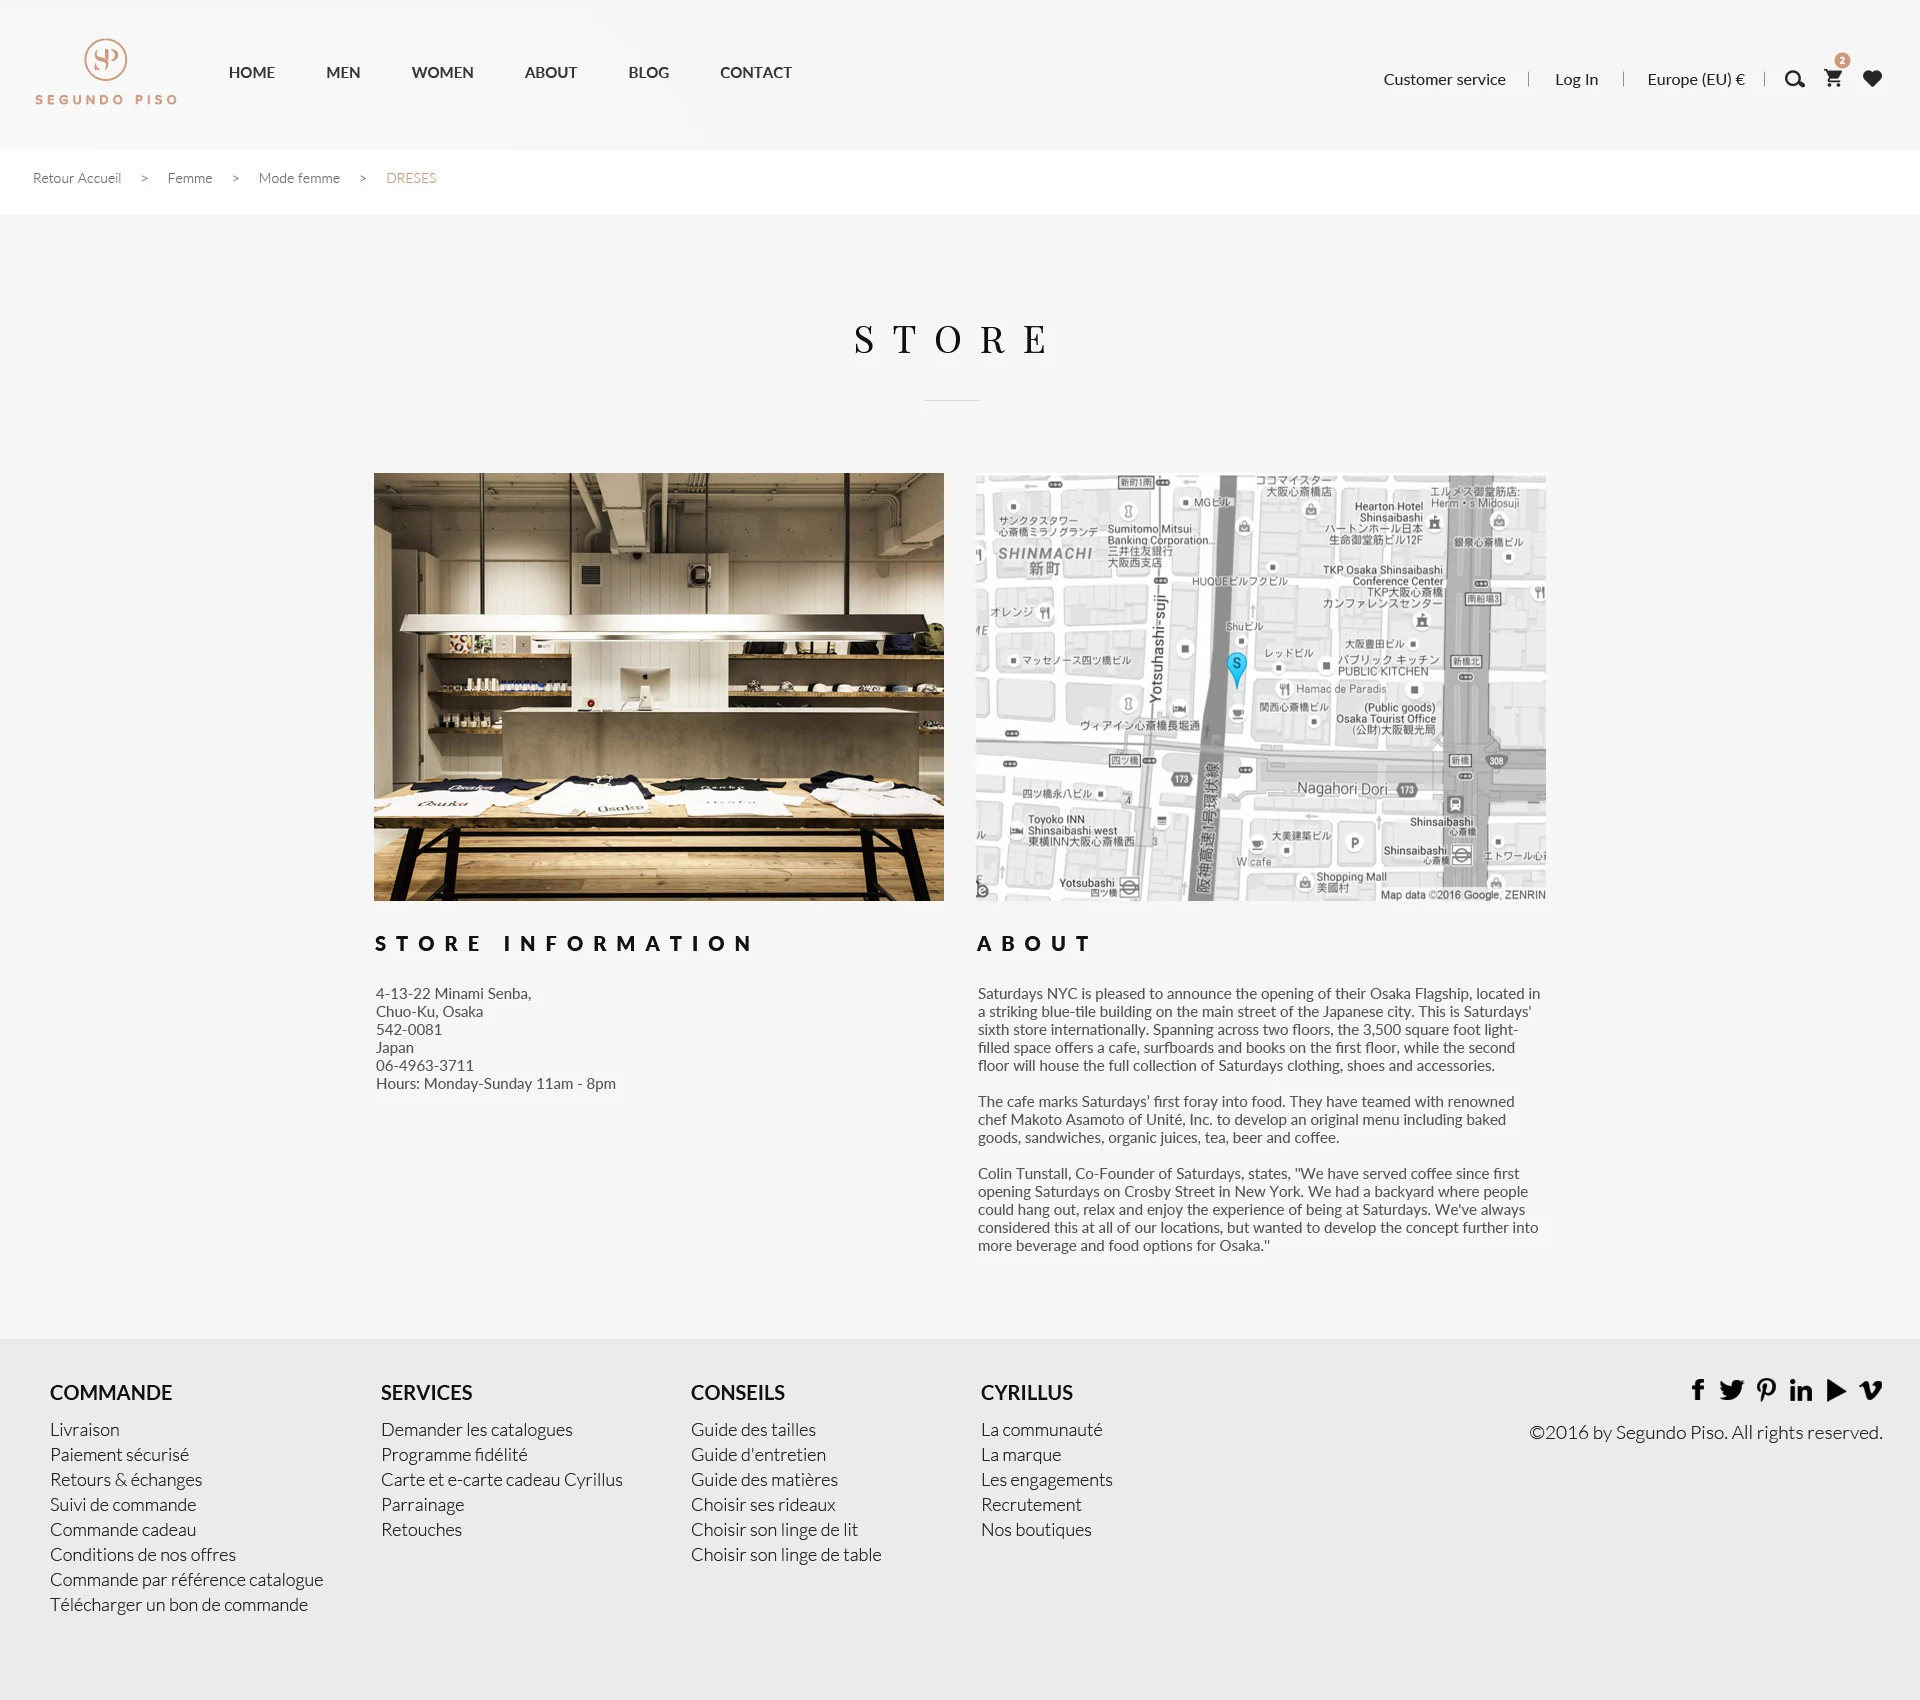Viewport: 1920px width, 1700px height.
Task: Open Livraison footer link
Action: click(x=85, y=1430)
